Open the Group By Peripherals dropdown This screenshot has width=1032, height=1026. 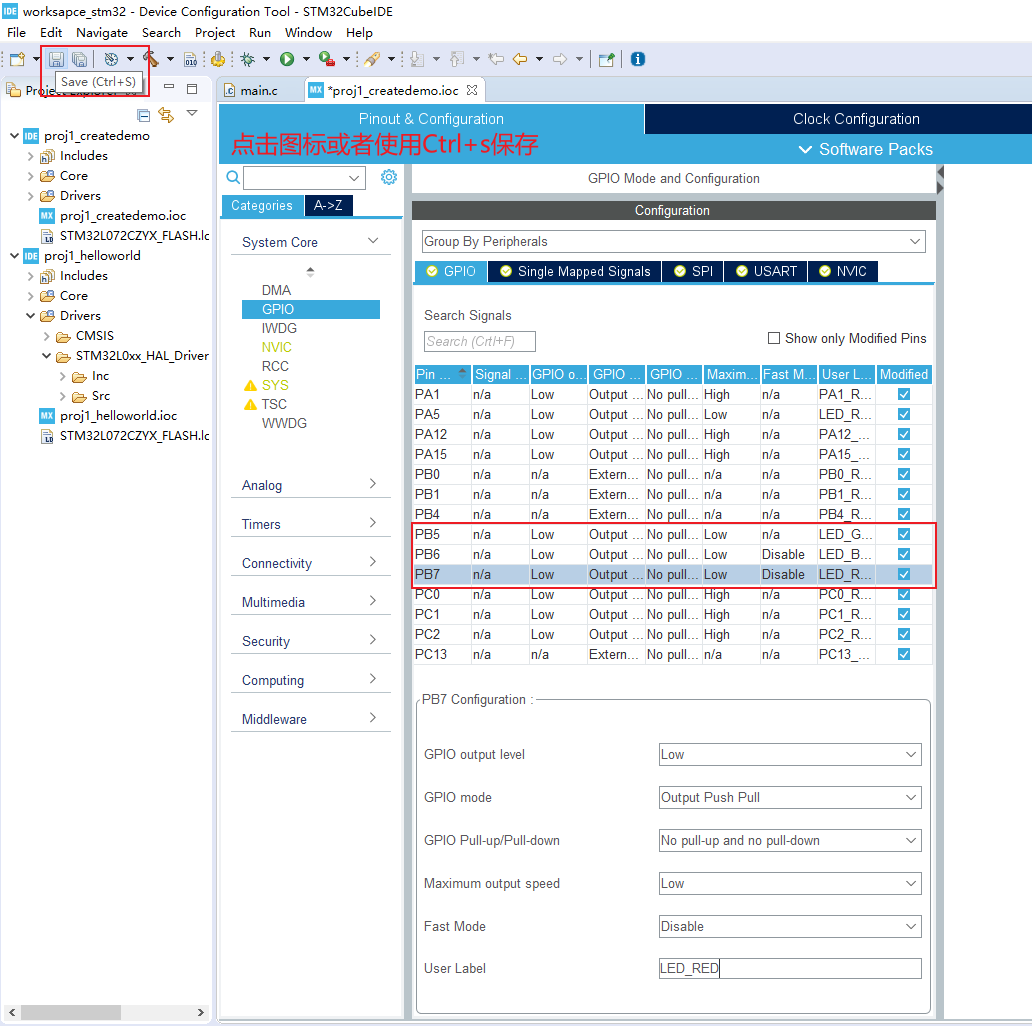[x=673, y=242]
